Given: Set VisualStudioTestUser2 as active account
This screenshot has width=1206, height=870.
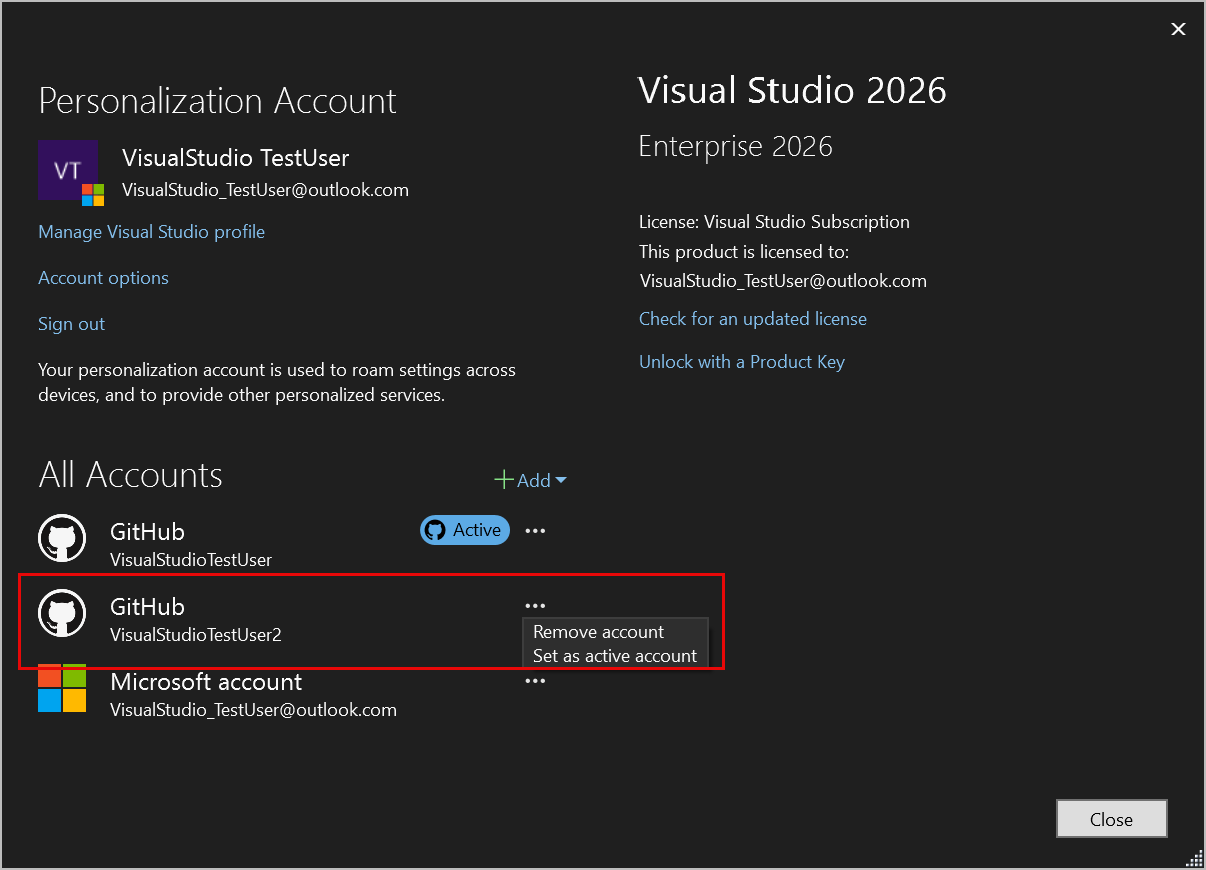Looking at the screenshot, I should tap(614, 655).
